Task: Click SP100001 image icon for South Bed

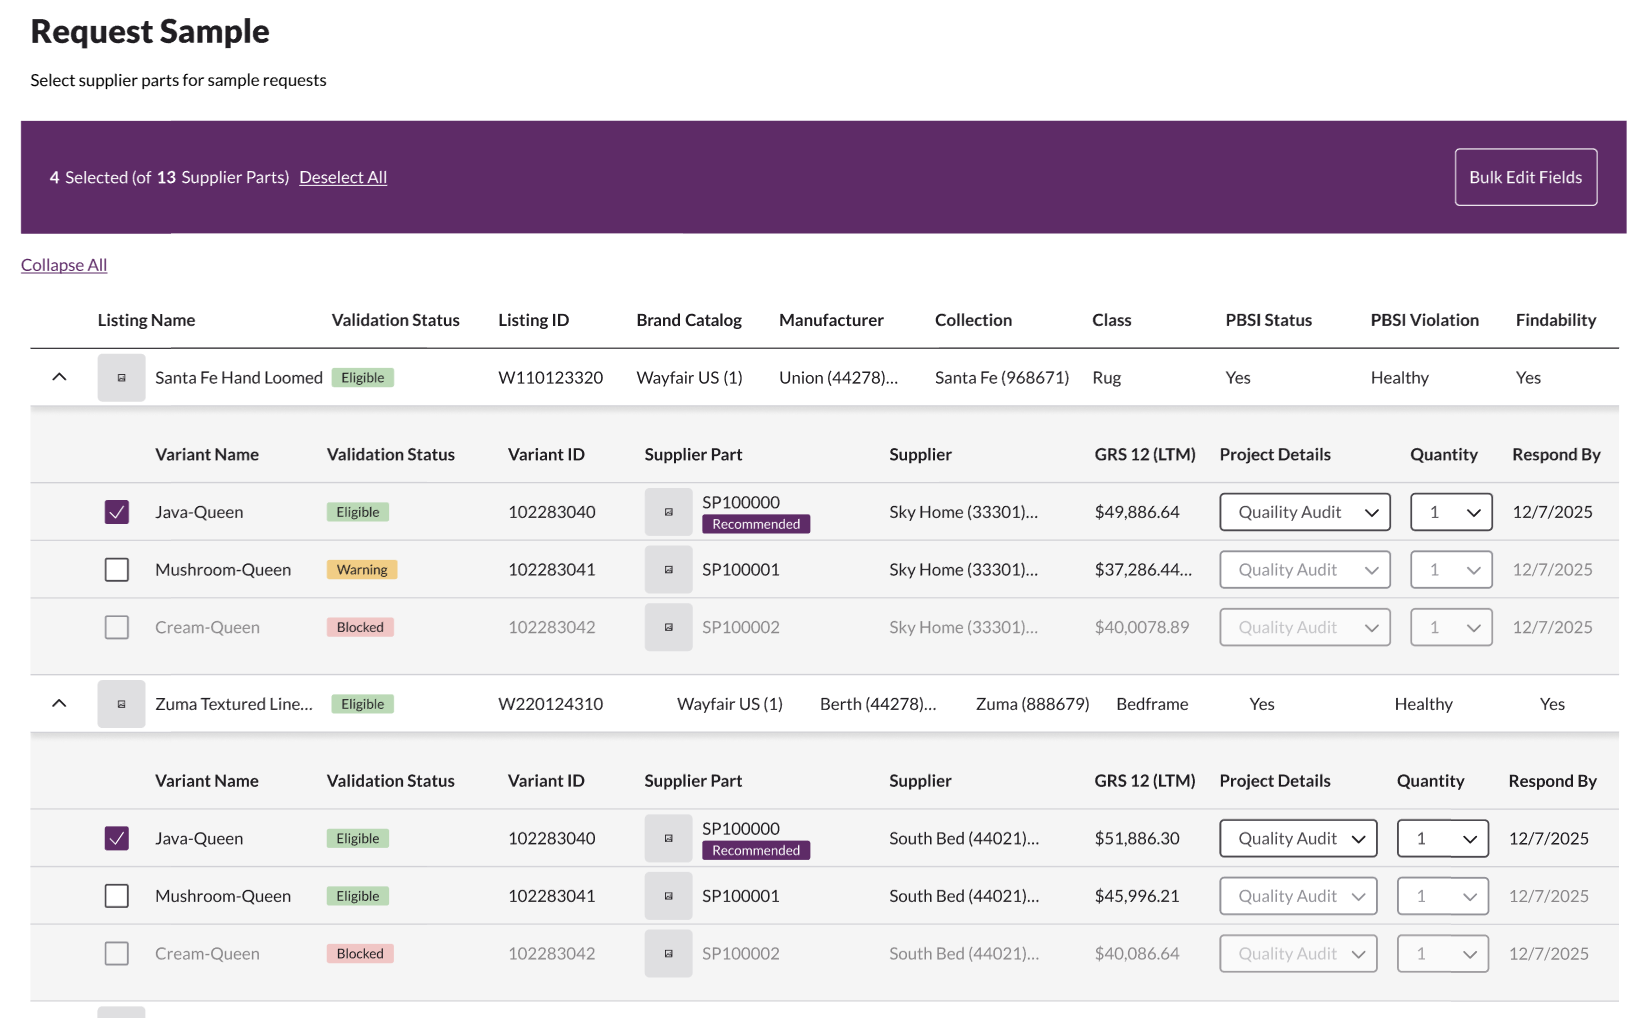Action: pyautogui.click(x=668, y=896)
